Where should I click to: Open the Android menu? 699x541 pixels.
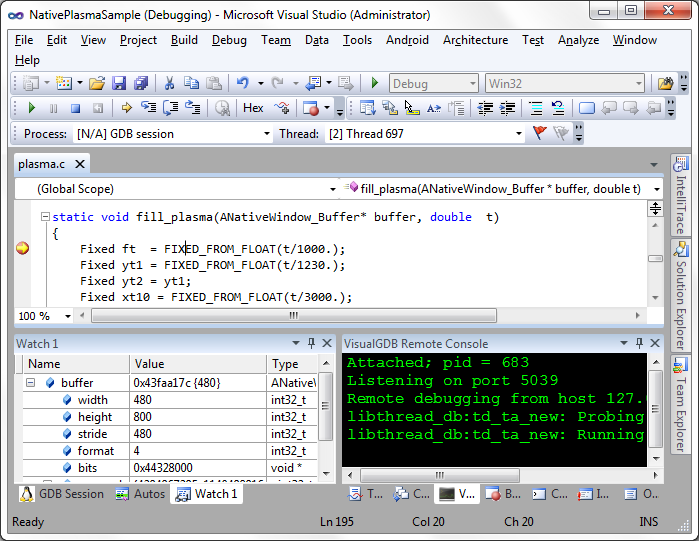pyautogui.click(x=407, y=40)
